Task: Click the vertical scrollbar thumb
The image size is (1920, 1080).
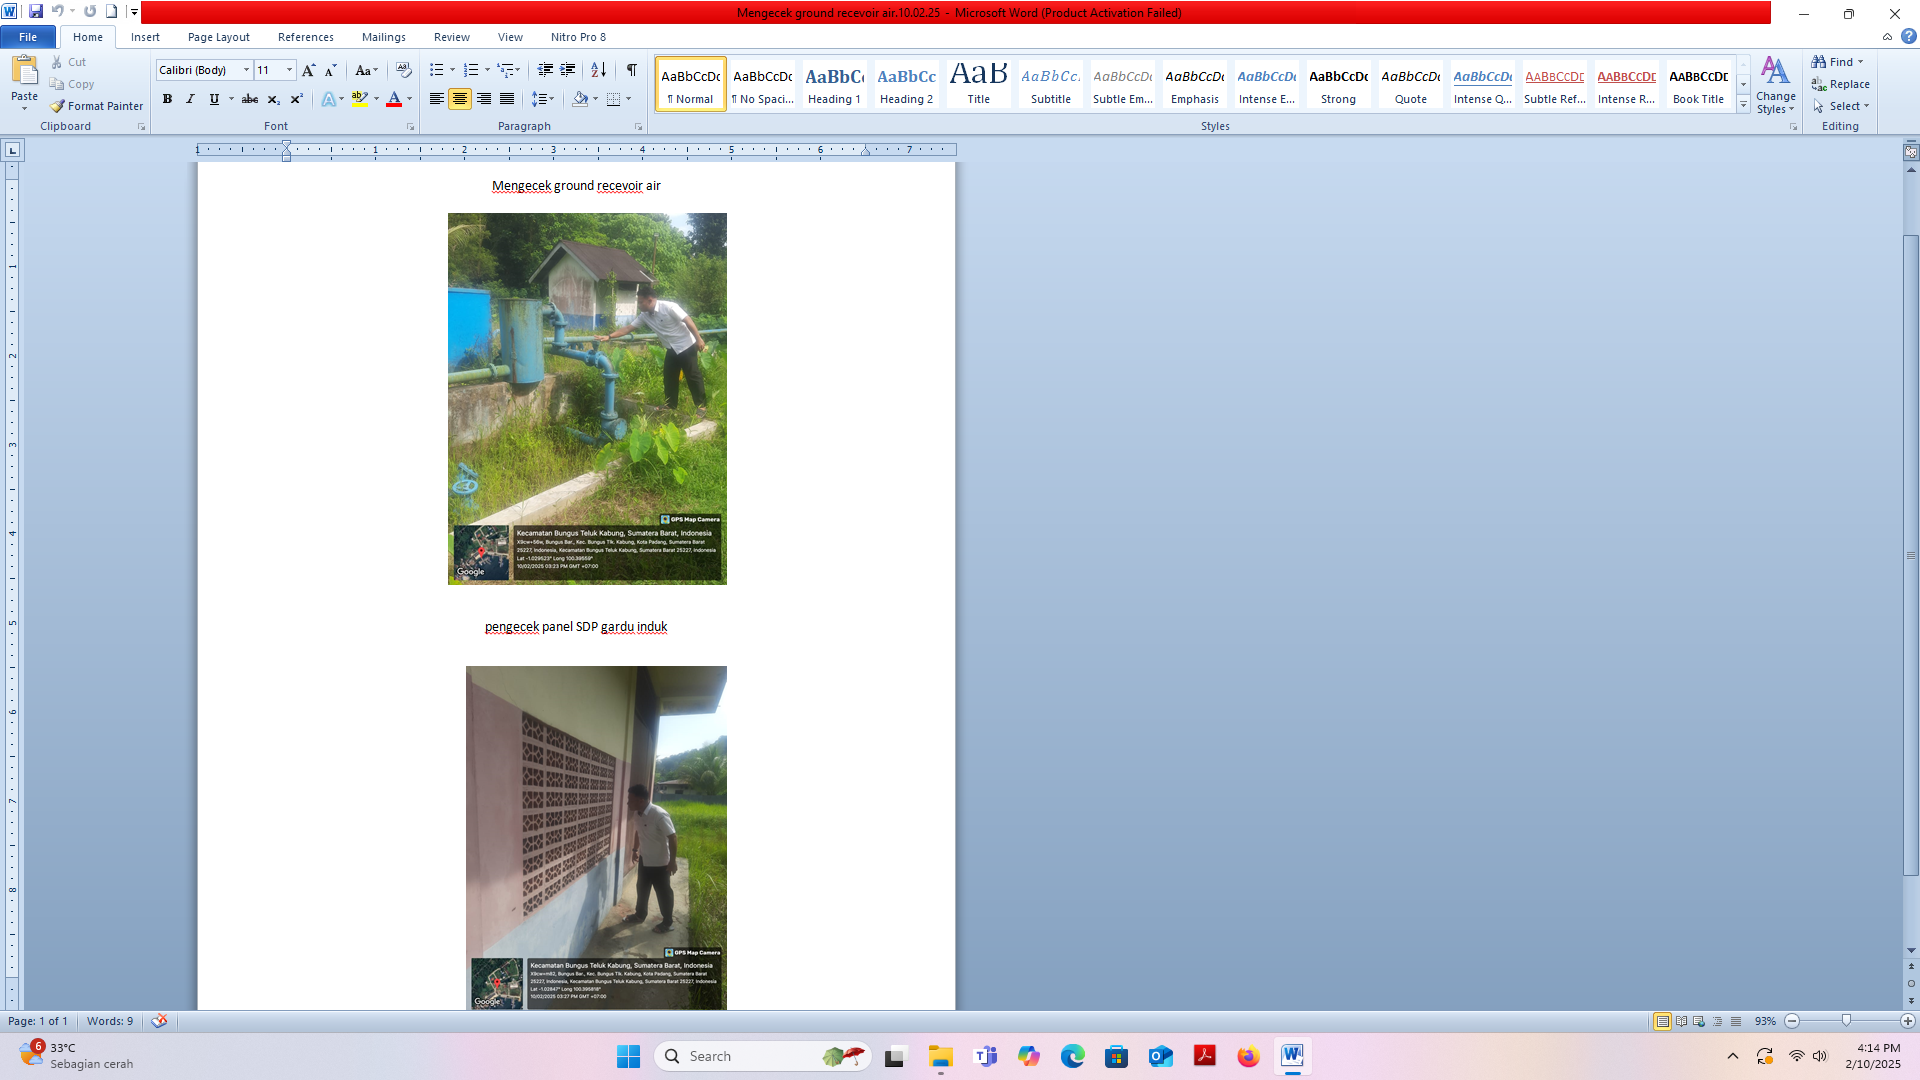Action: [x=1911, y=555]
